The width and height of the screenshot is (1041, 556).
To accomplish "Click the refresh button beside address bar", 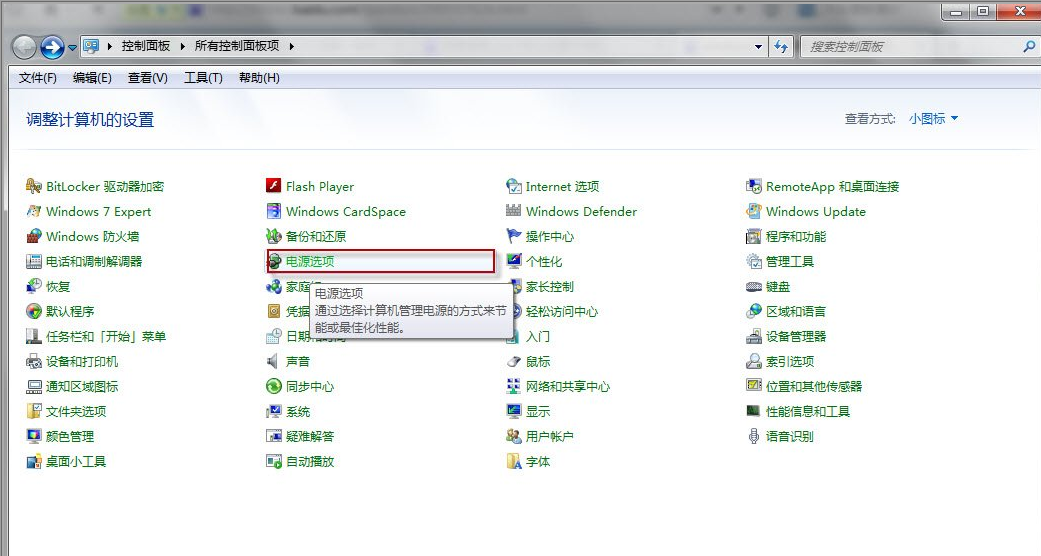I will point(782,46).
